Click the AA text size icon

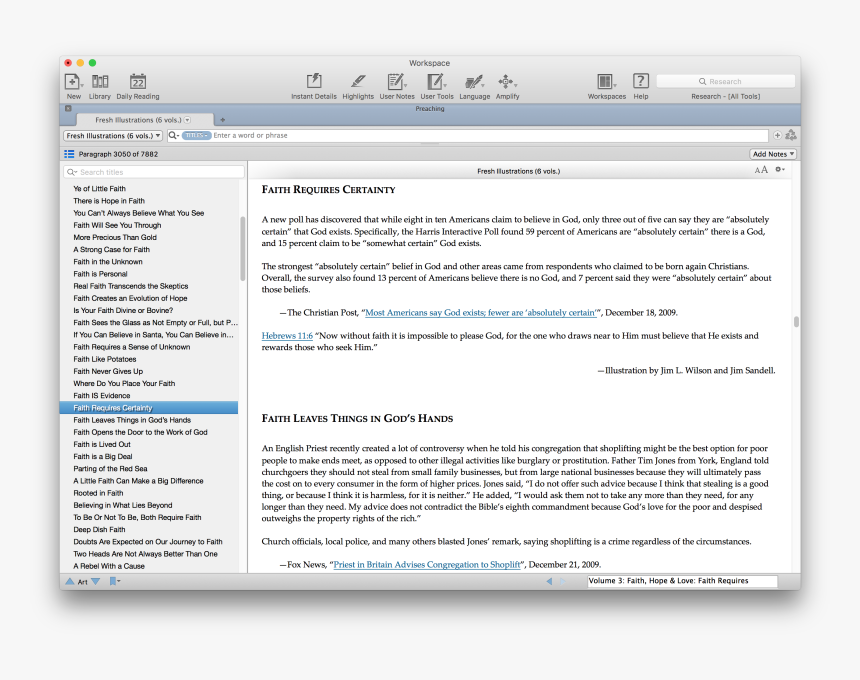pos(761,170)
